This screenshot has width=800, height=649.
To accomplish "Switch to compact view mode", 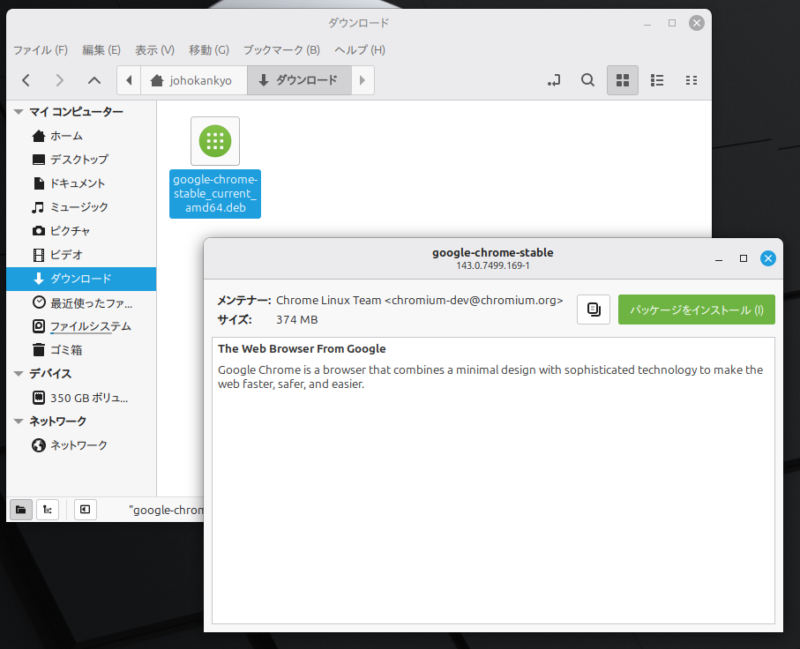I will [x=691, y=80].
